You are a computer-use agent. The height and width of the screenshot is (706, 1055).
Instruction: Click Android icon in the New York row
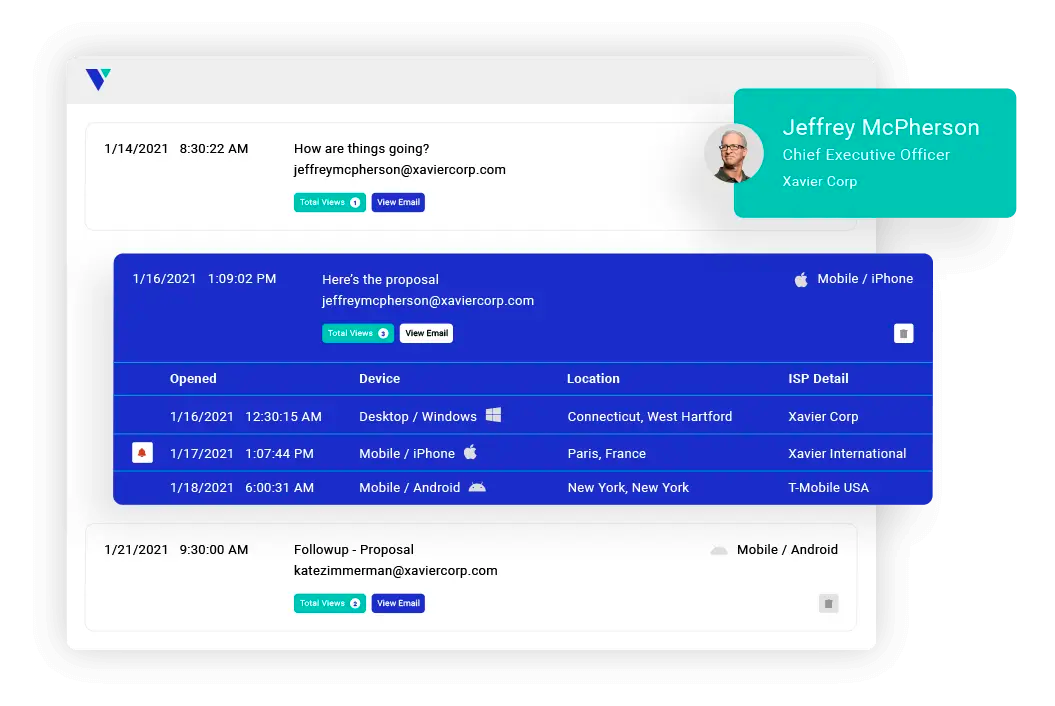point(477,487)
